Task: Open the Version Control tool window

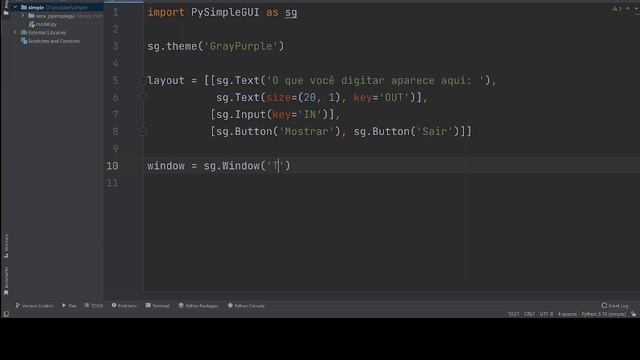Action: (x=34, y=306)
